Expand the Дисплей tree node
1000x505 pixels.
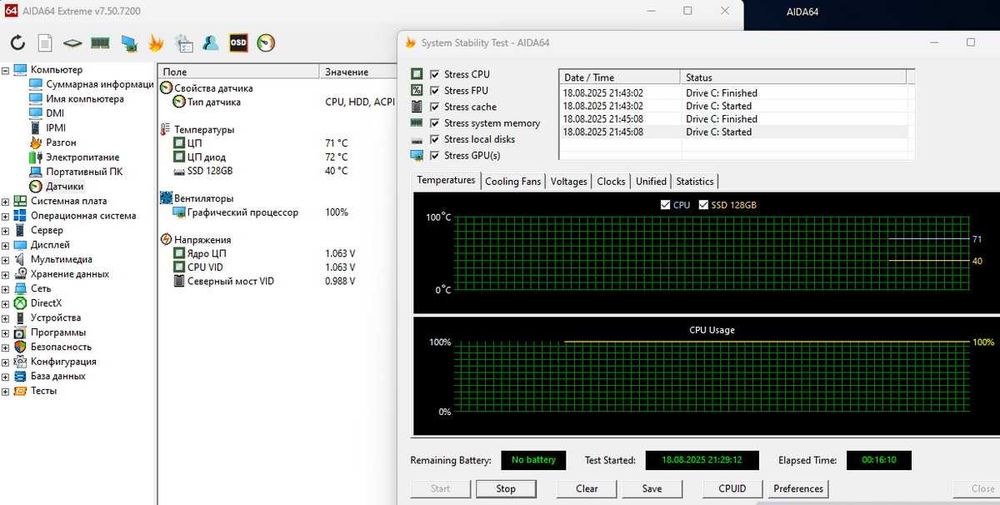click(5, 245)
